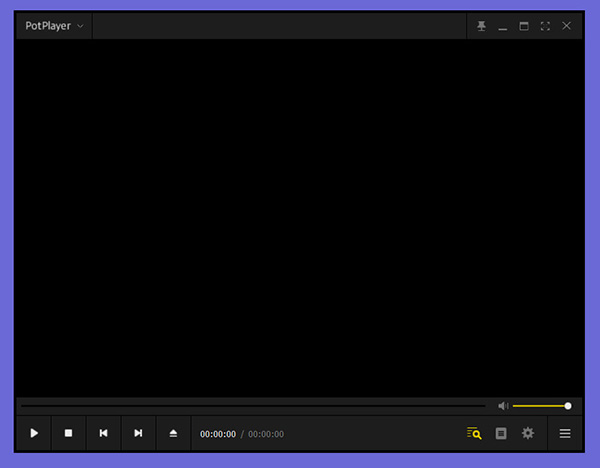Mute audio via the speaker icon
Image resolution: width=600 pixels, height=468 pixels.
coord(503,406)
